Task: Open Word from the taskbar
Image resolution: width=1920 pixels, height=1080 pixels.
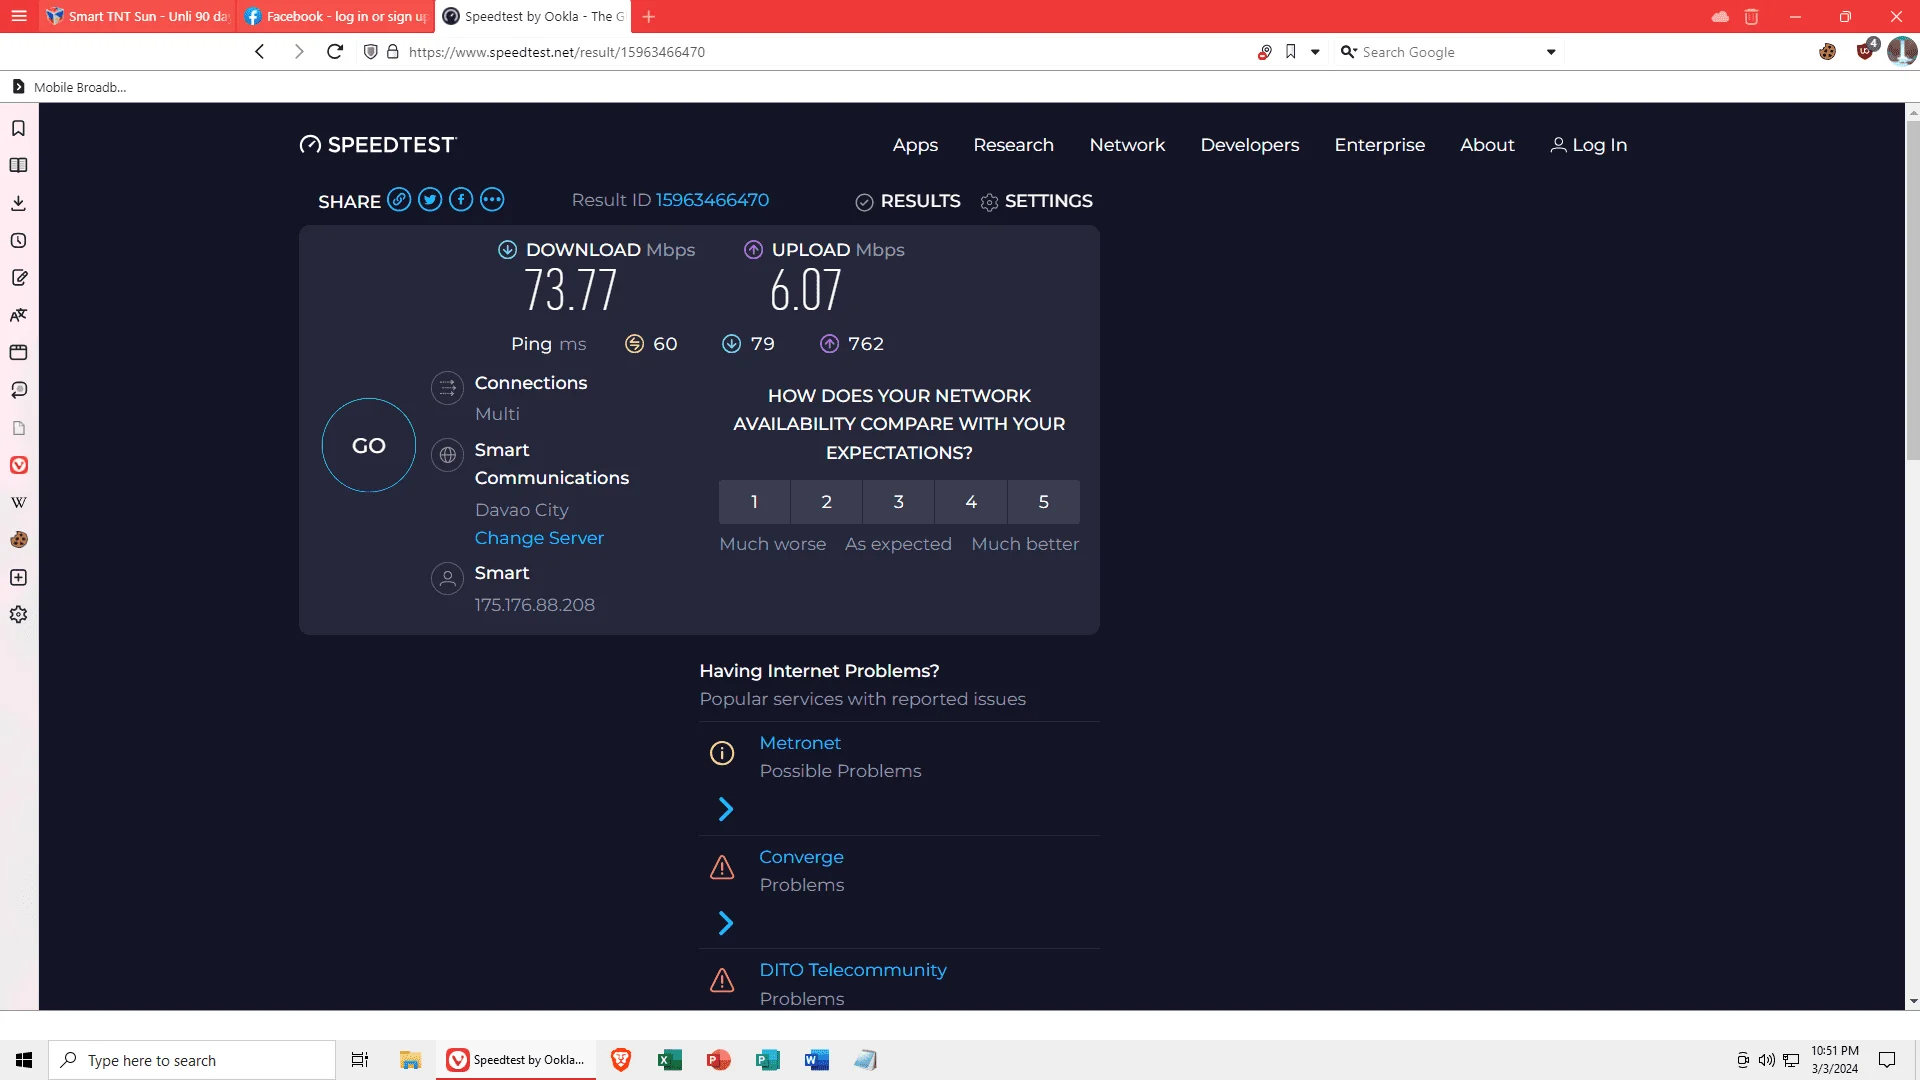Action: coord(816,1060)
